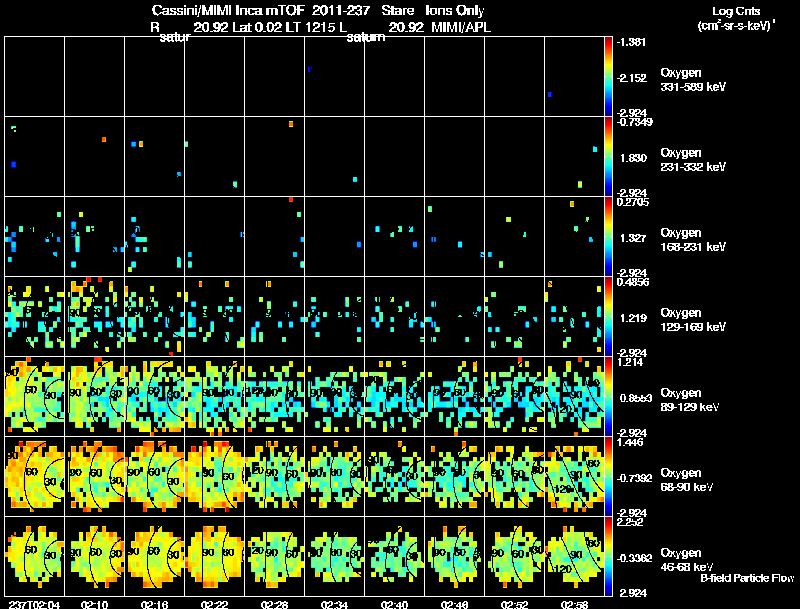Select the 'Ions Only' title text

[x=454, y=10]
